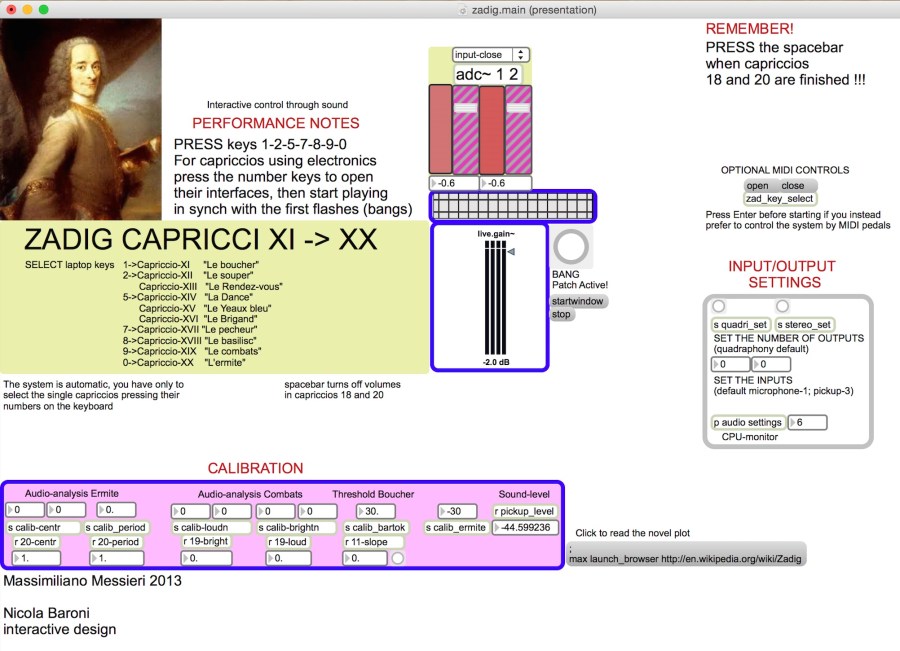Click the startwindow message
900x651 pixels.
click(579, 301)
